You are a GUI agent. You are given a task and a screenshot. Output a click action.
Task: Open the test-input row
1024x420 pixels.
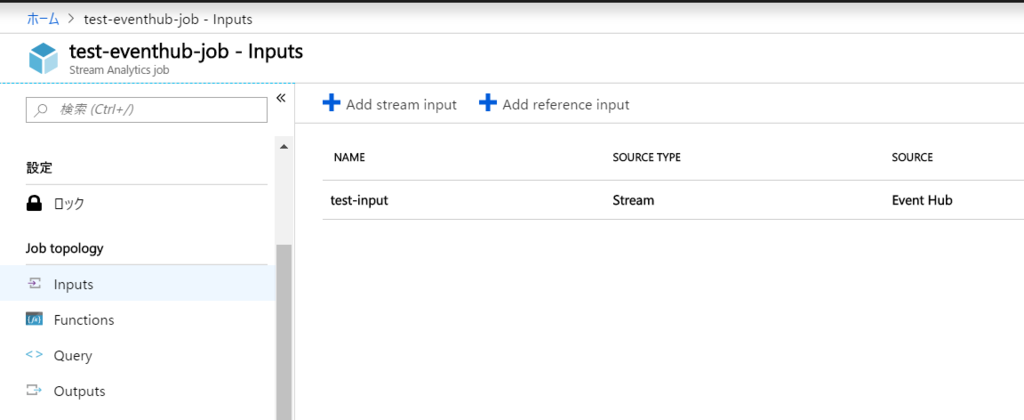pyautogui.click(x=673, y=201)
